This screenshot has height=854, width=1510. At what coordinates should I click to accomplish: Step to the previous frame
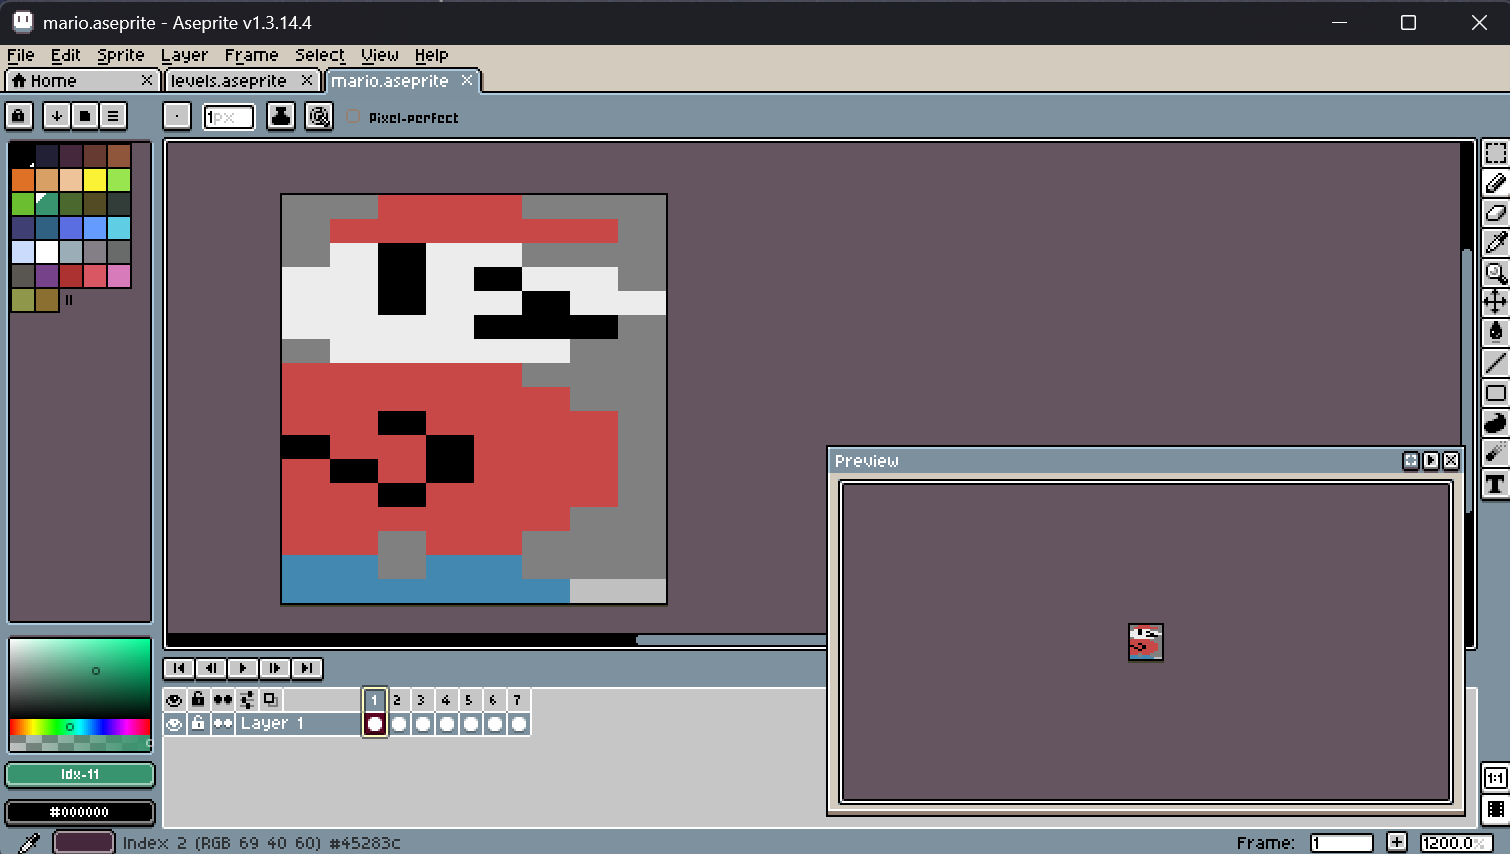pyautogui.click(x=211, y=668)
